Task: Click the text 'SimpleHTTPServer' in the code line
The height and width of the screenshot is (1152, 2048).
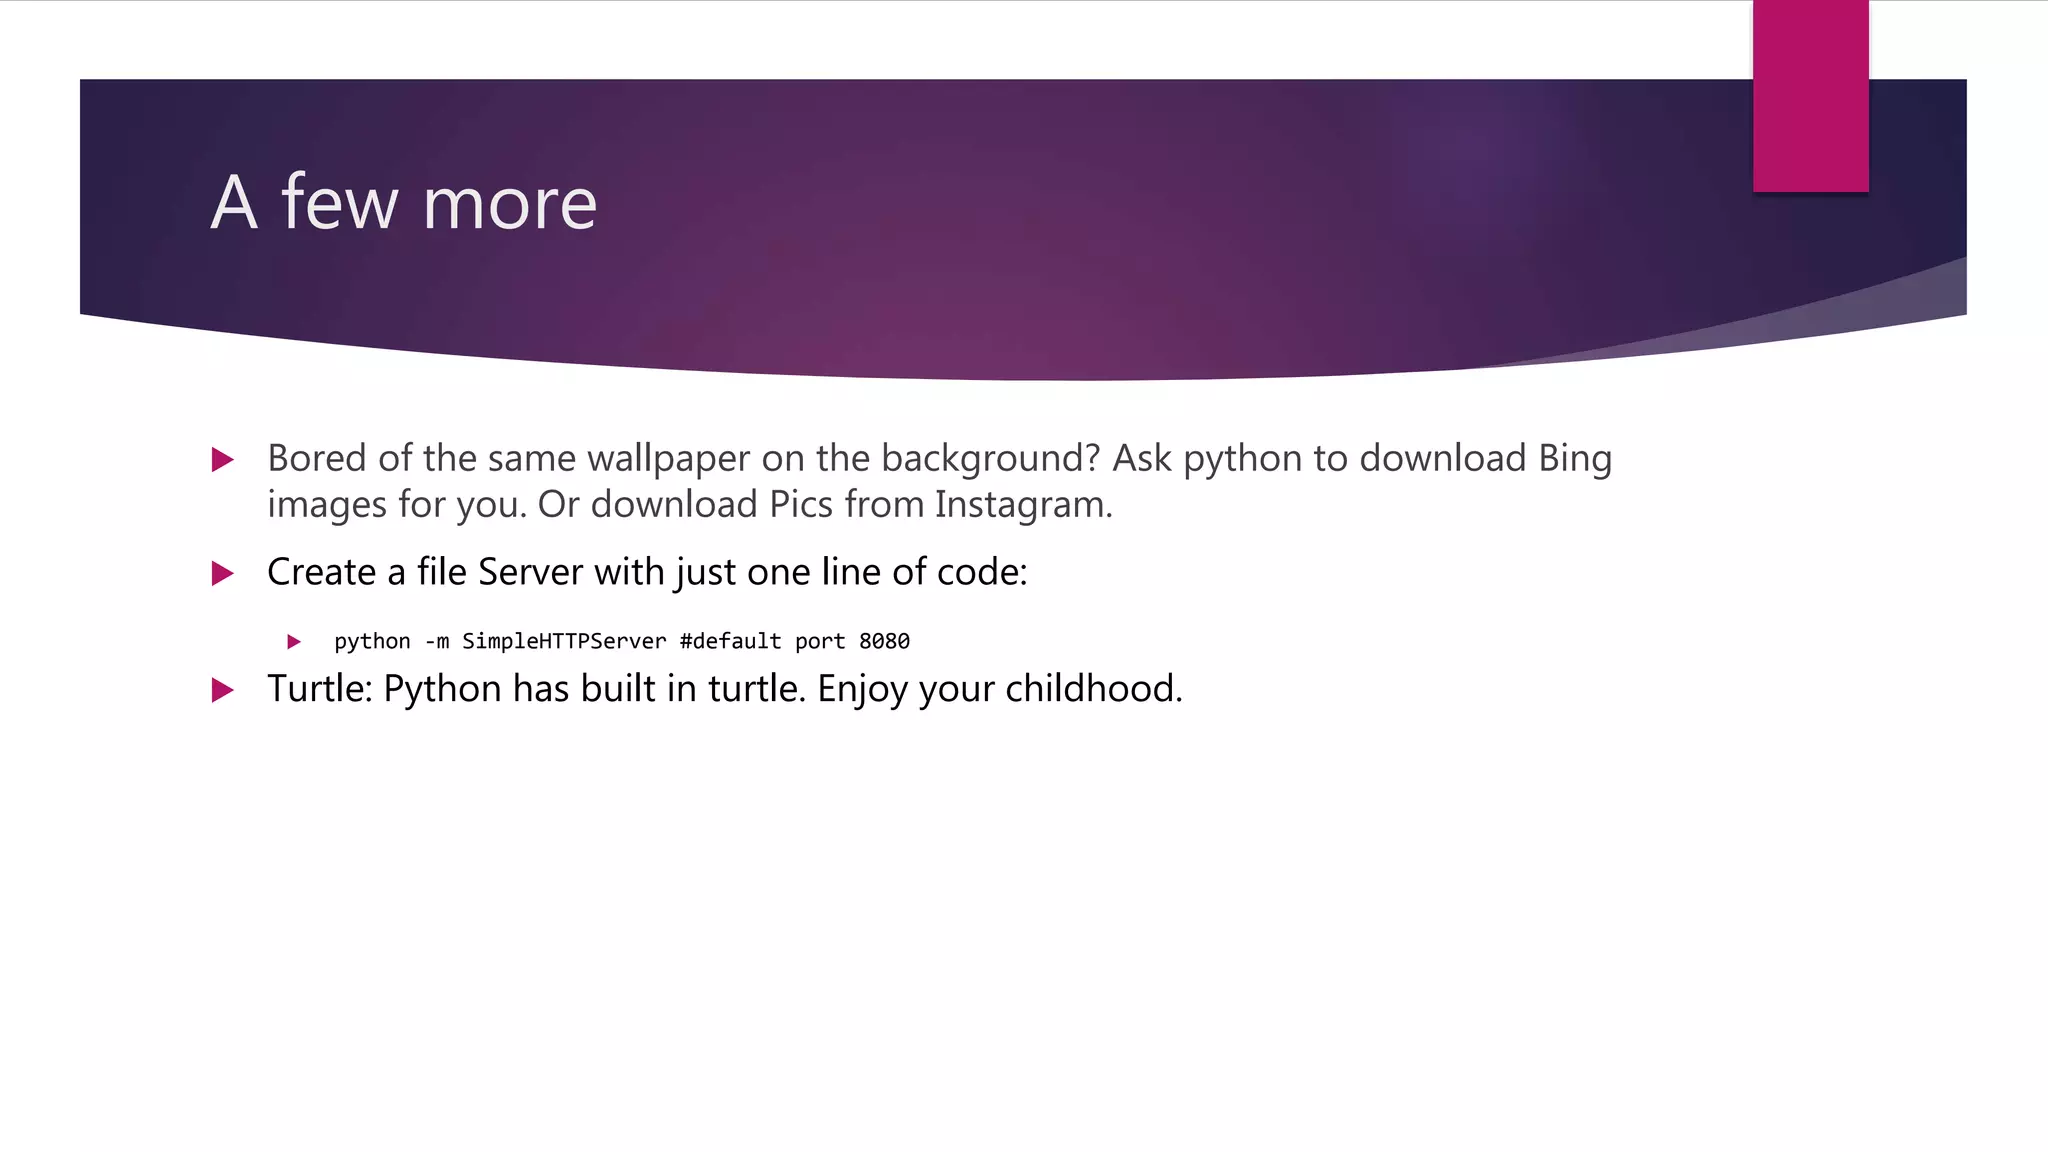Action: tap(563, 641)
